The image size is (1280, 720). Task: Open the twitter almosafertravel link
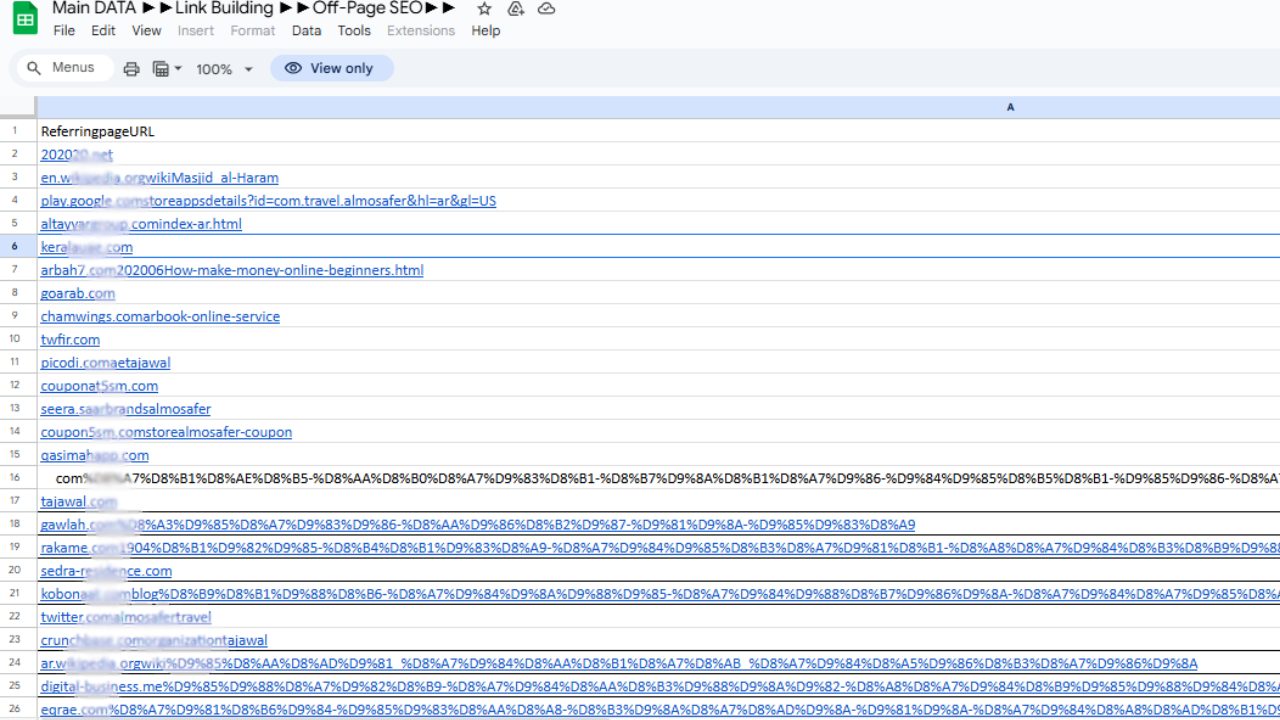coord(126,617)
